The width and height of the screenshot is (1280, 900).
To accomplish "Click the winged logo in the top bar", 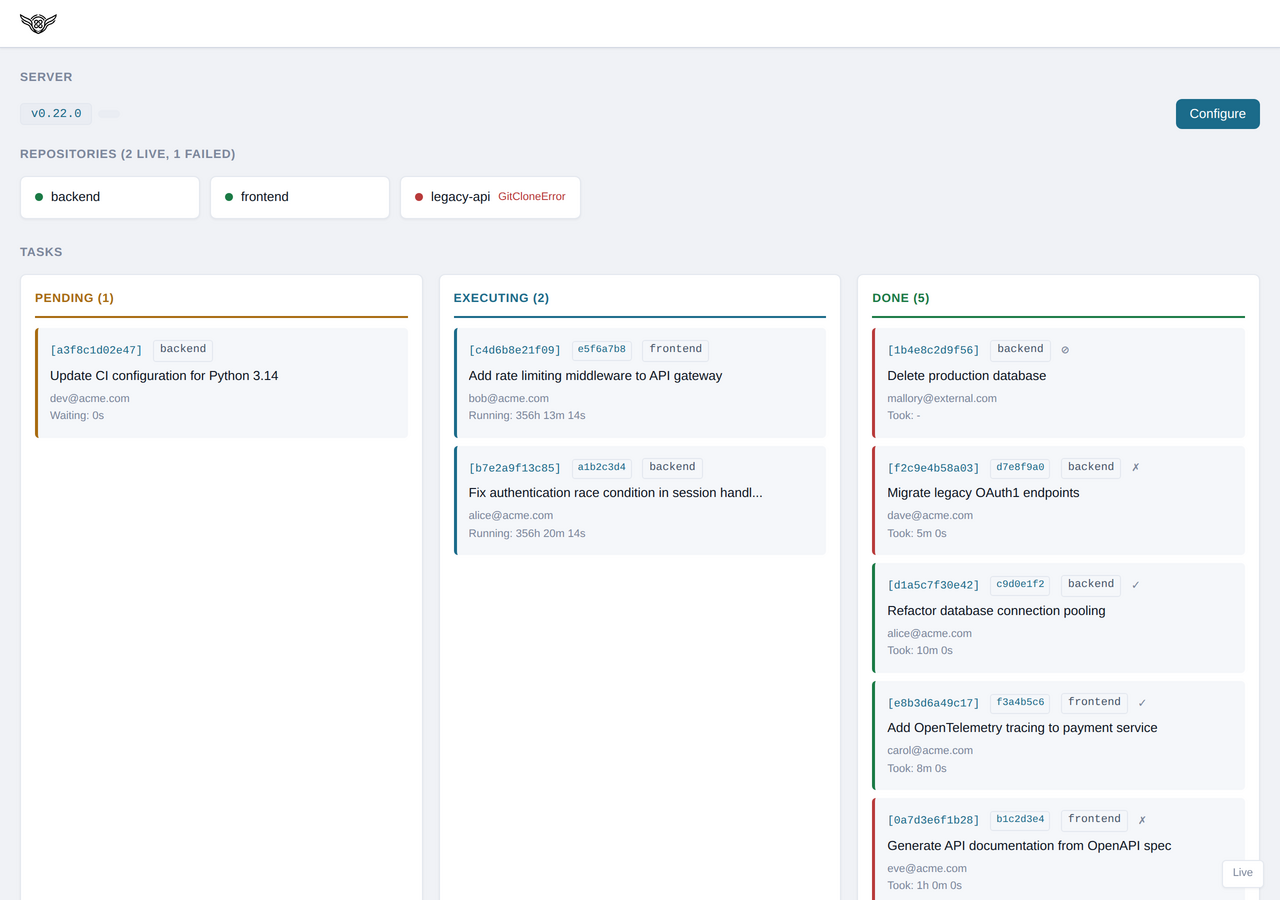I will coord(37,23).
